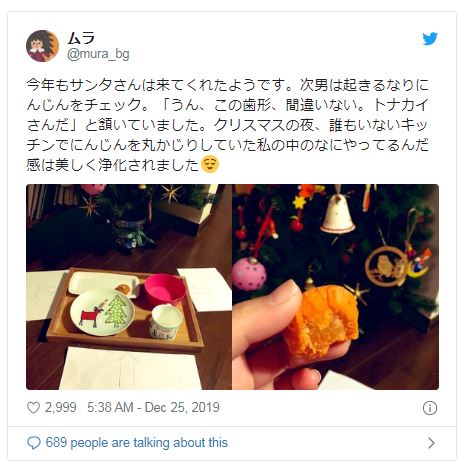The image size is (462, 467).
Task: Open the ムラ profile avatar
Action: (42, 46)
